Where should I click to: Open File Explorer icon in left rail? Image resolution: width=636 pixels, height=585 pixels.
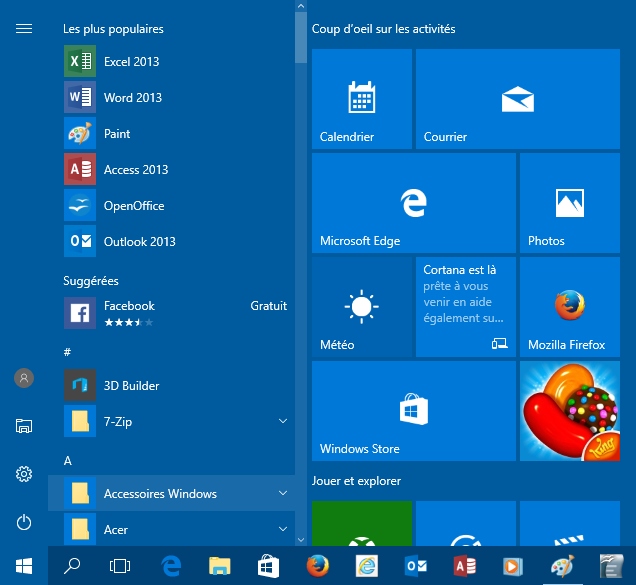coord(24,426)
